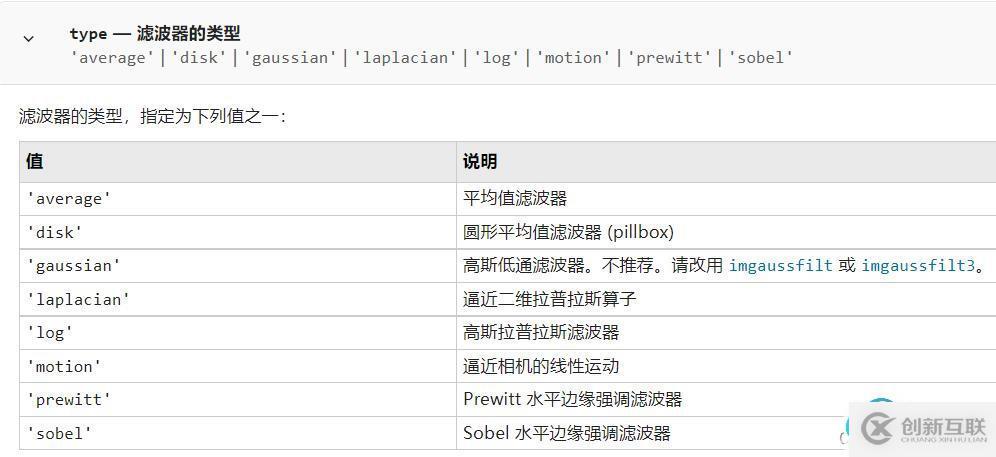Select the 'laplacian' value cell

tap(238, 299)
